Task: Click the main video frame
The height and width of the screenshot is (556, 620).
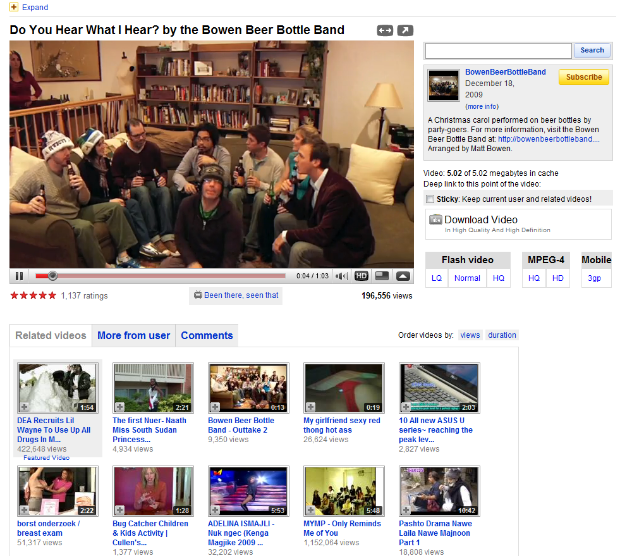Action: point(212,154)
